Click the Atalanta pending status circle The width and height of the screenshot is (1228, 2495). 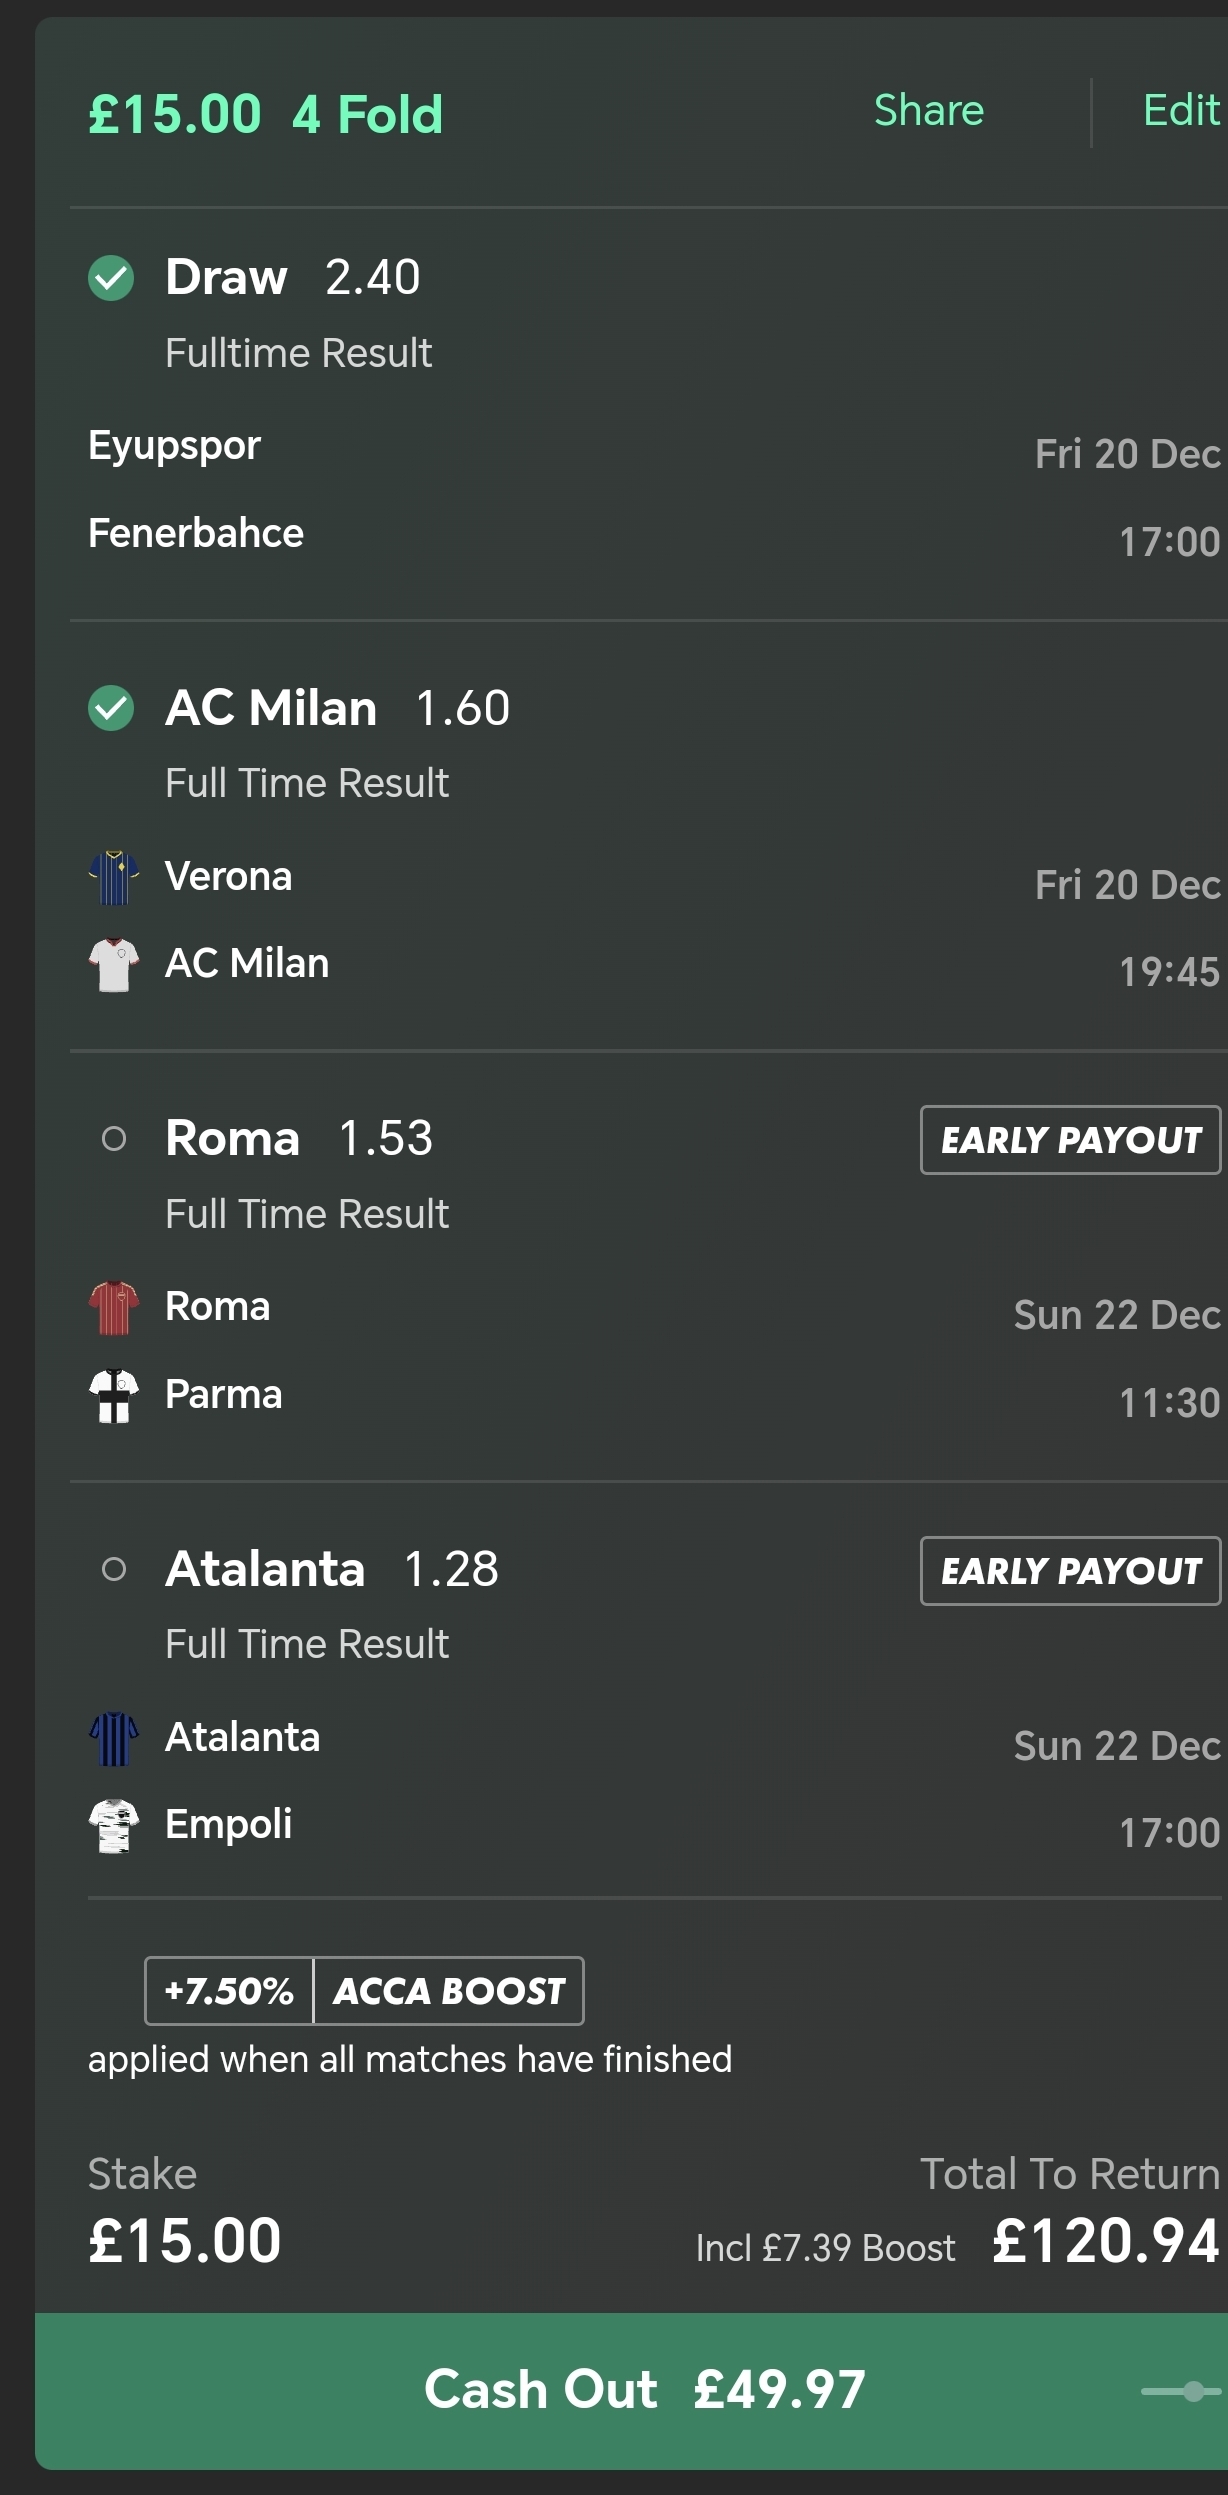pos(114,1569)
